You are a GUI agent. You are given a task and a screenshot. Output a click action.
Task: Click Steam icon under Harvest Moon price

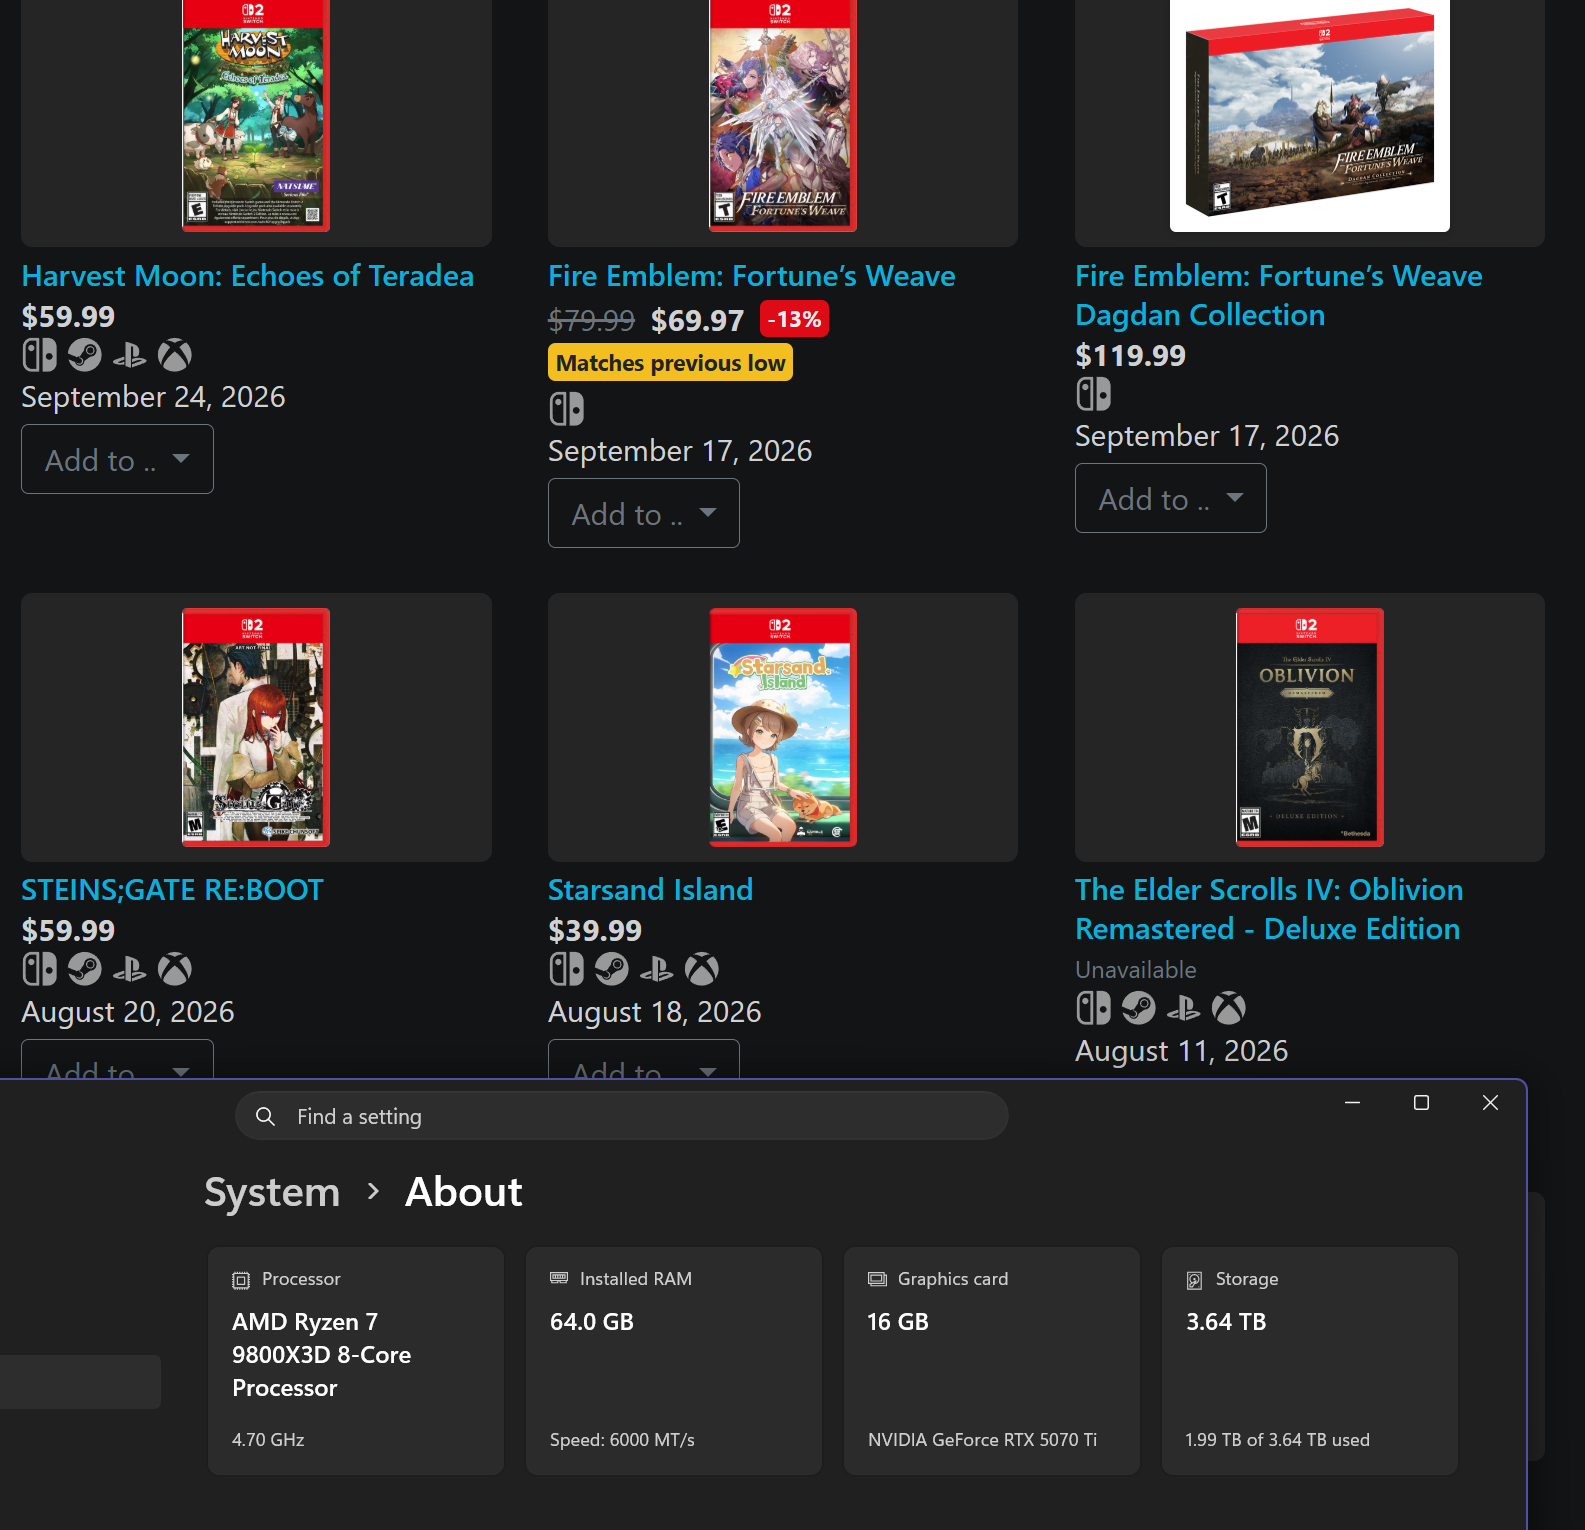pos(85,355)
